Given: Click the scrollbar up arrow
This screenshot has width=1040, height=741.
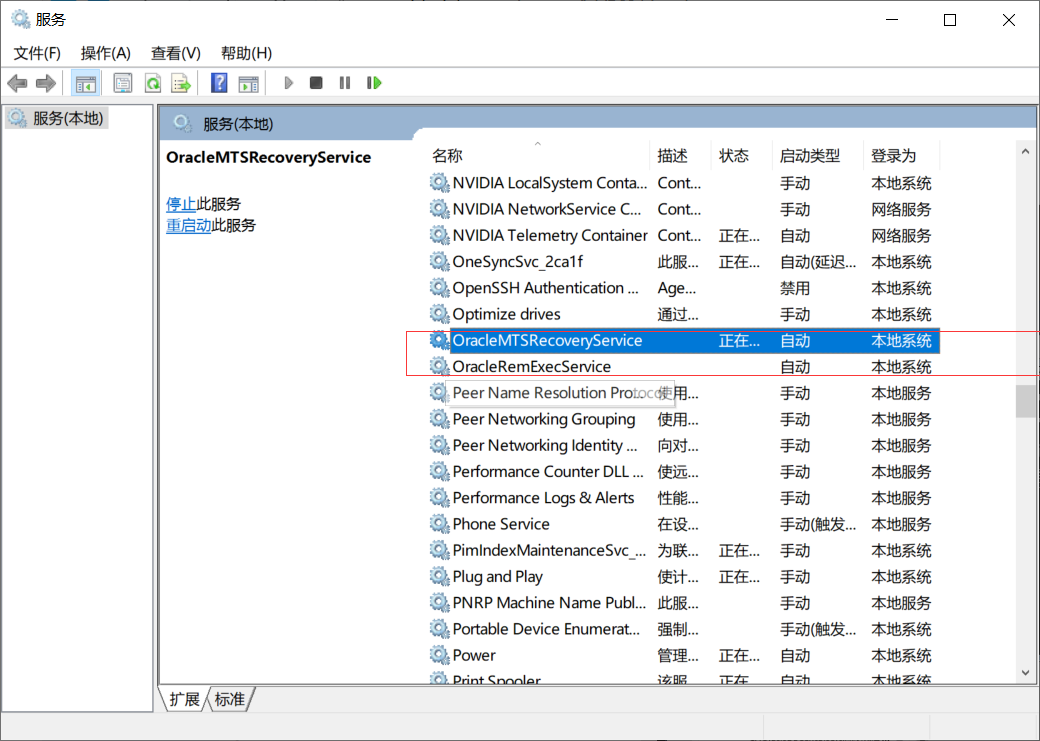Looking at the screenshot, I should 1025,152.
